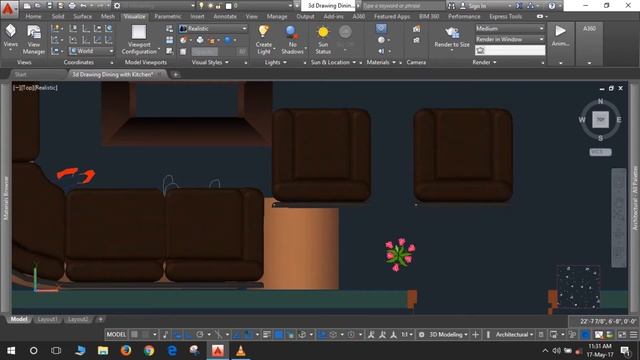640x360 pixels.
Task: Play the Animations panel button
Action: coord(560,31)
